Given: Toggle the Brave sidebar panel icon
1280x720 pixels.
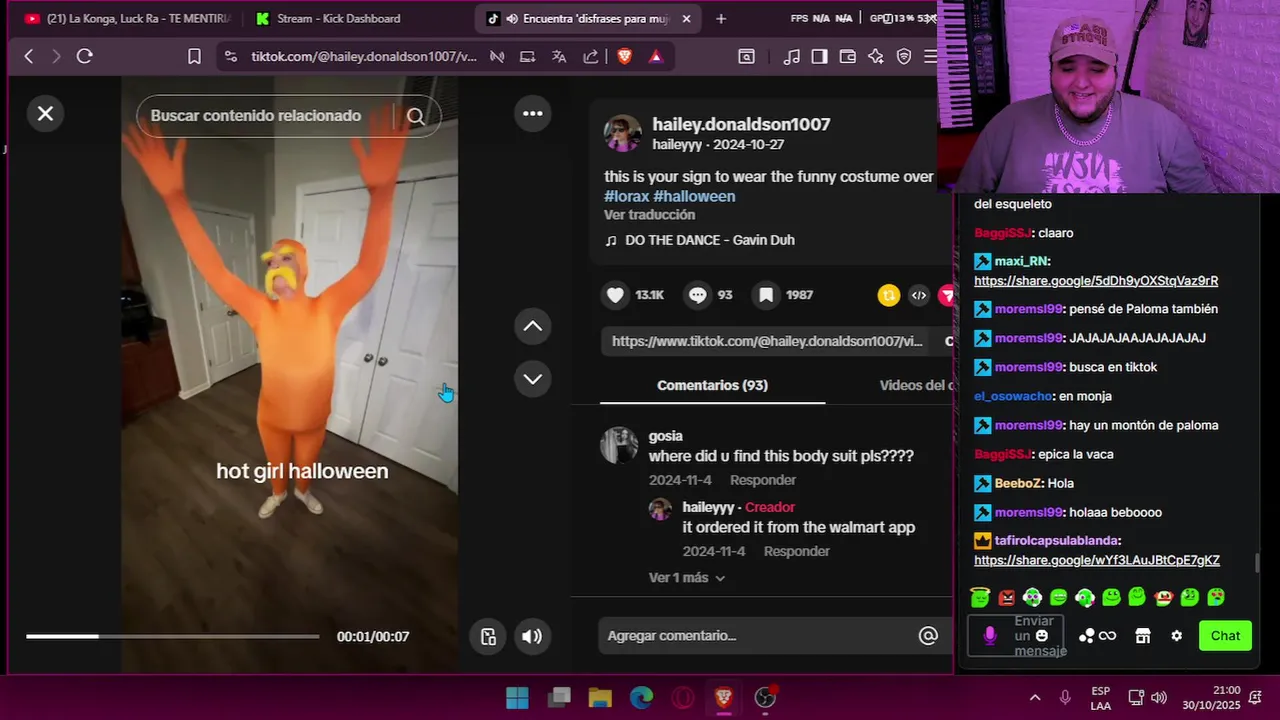Looking at the screenshot, I should coord(820,57).
